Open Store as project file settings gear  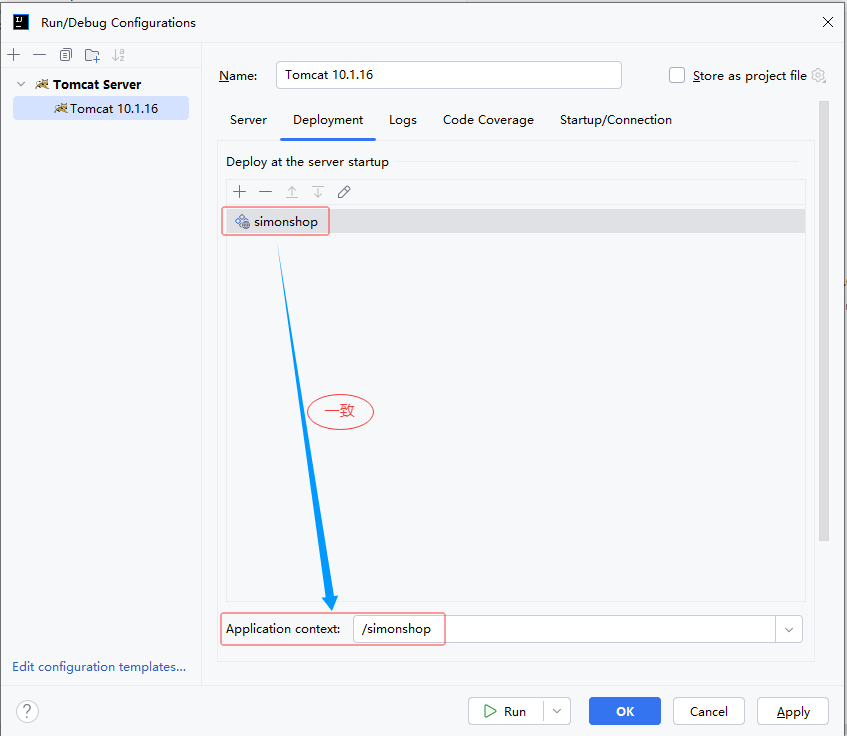[x=819, y=76]
